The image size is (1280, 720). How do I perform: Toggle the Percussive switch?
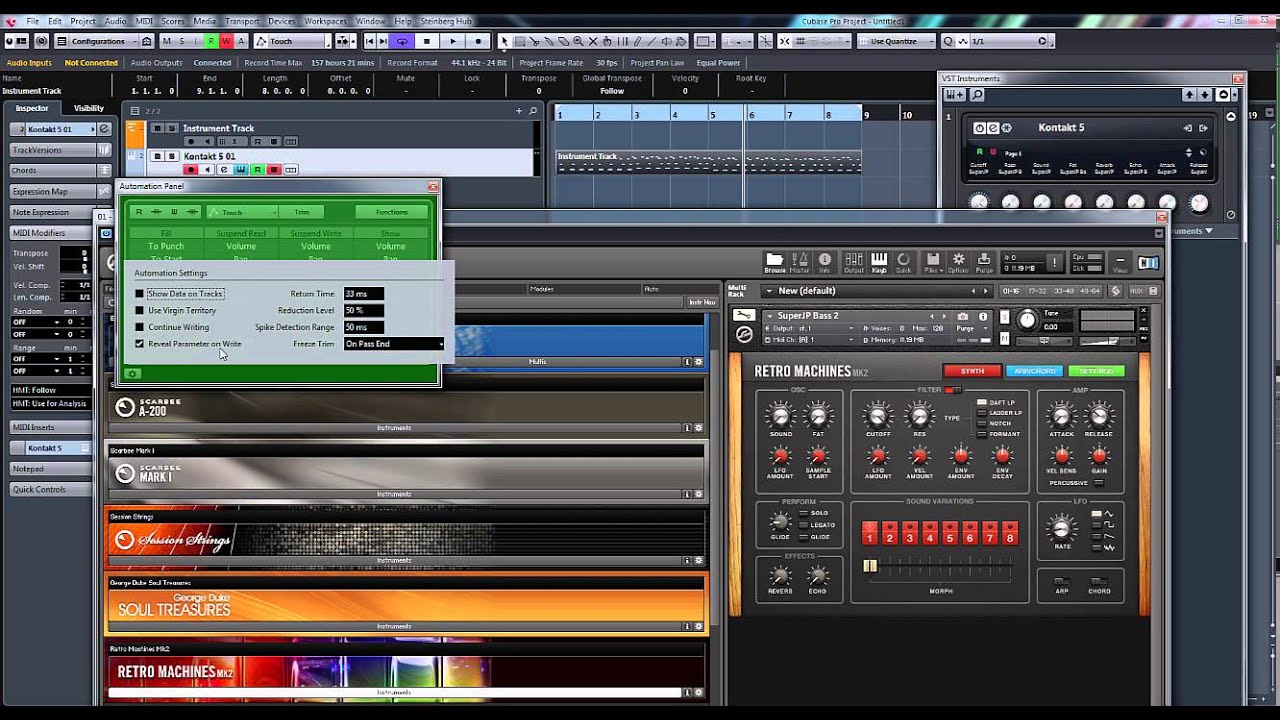[x=1099, y=483]
